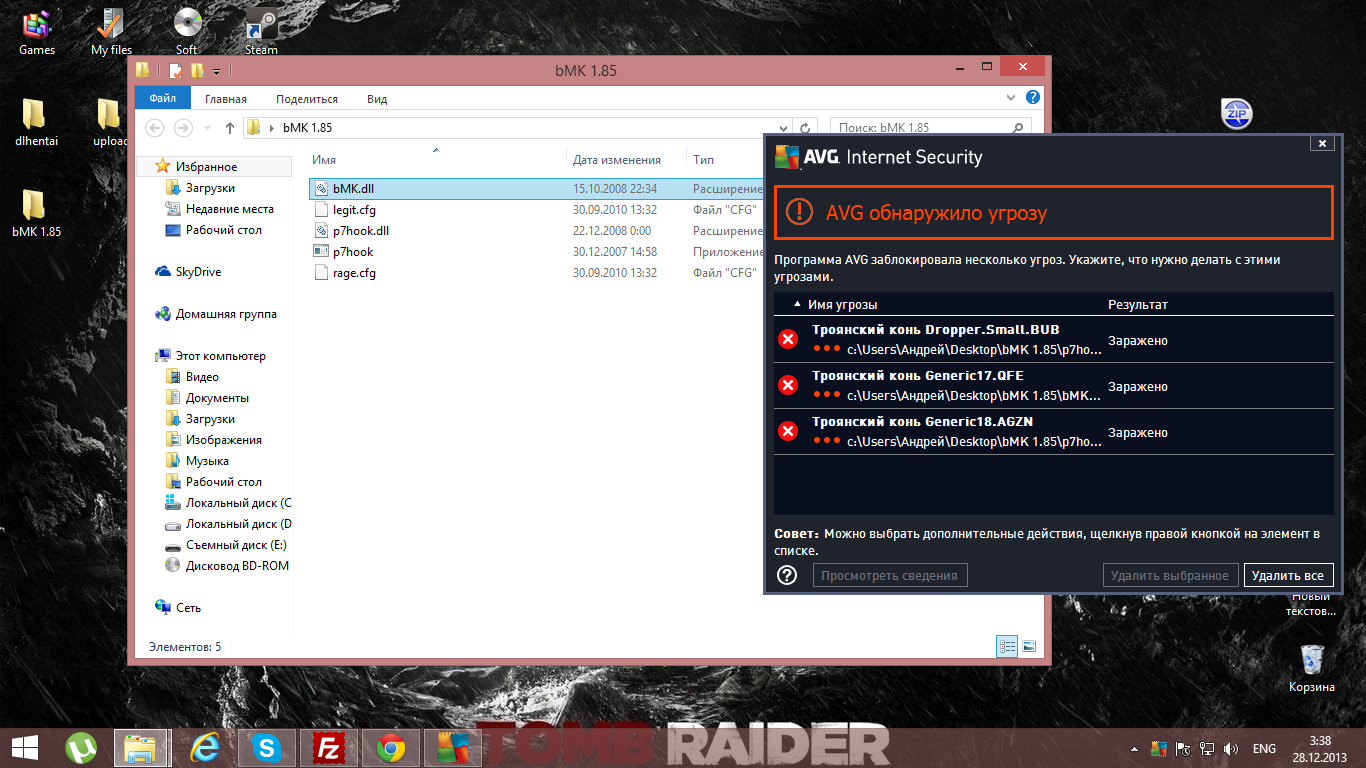Image resolution: width=1366 pixels, height=768 pixels.
Task: Open the taskbar clock and date
Action: click(1320, 748)
